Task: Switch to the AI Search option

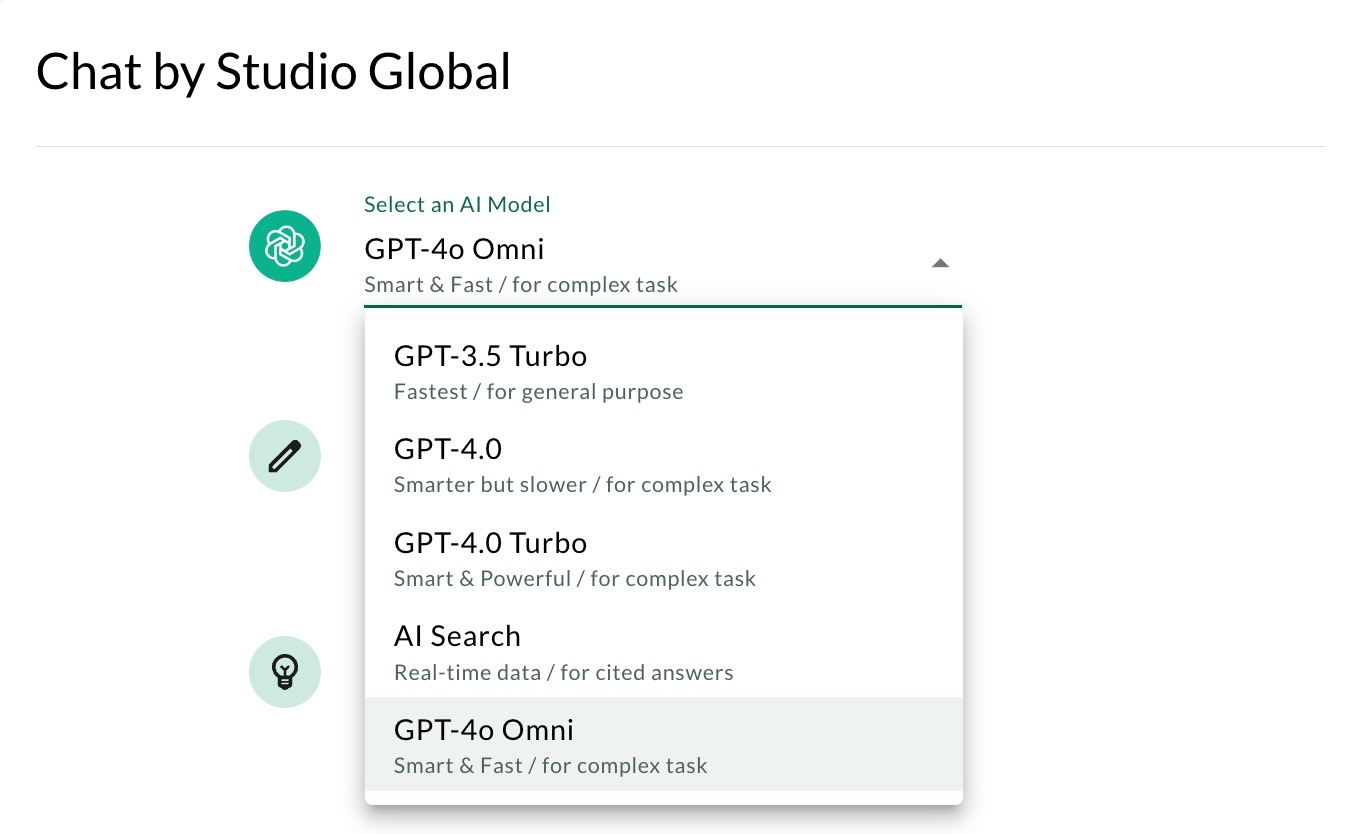Action: tap(663, 651)
